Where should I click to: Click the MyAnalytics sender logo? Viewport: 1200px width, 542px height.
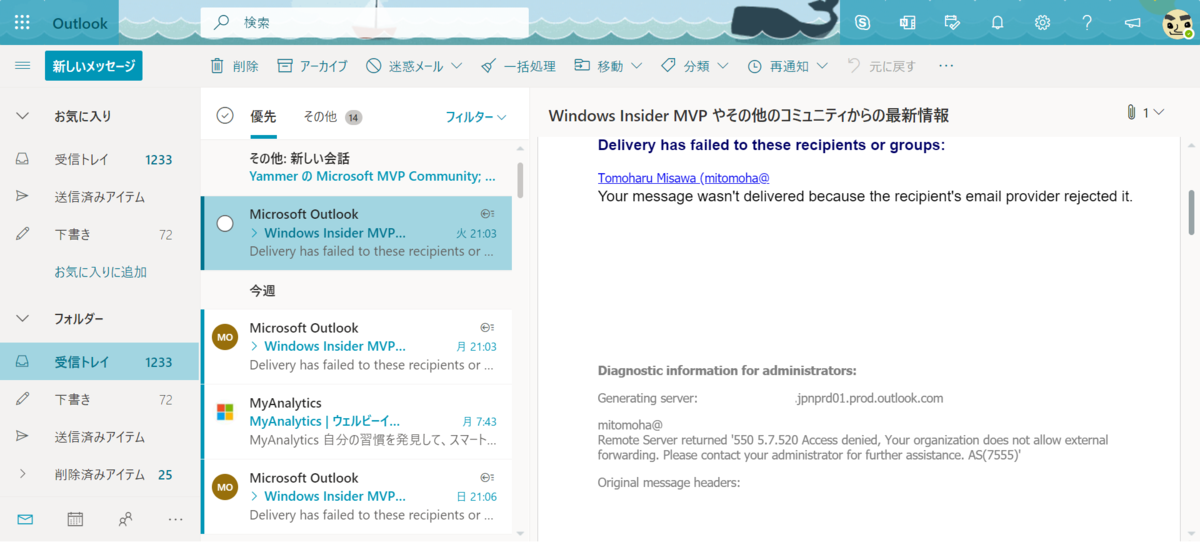click(x=225, y=412)
